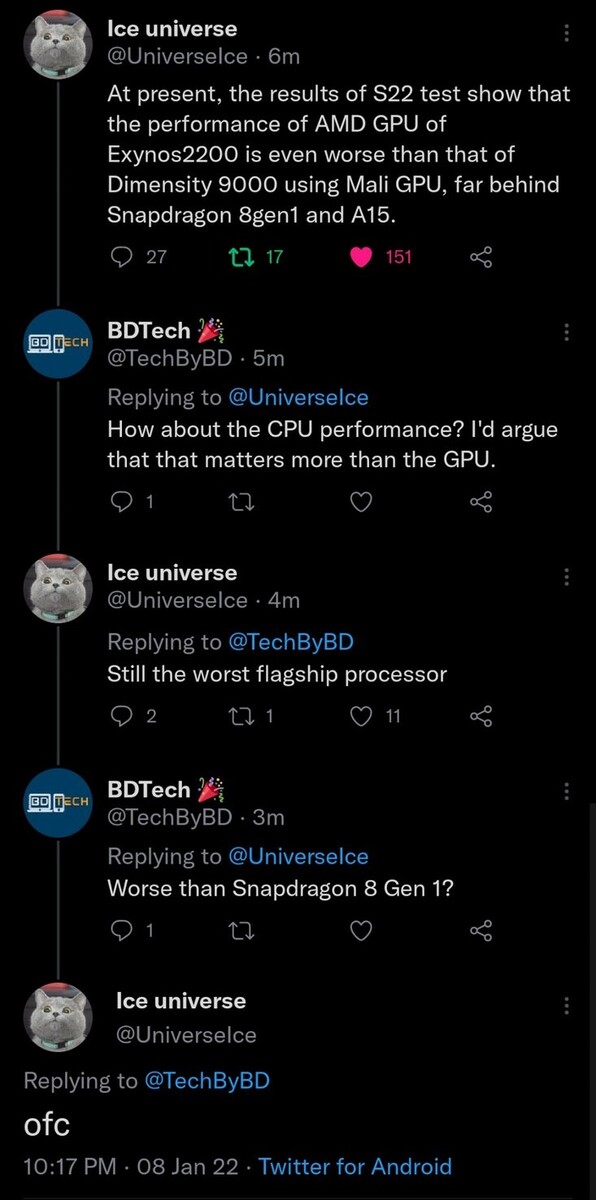The width and height of the screenshot is (596, 1200).
Task: Like the 'Worse than Snapdragon 8 Gen 1?' tweet
Action: pyautogui.click(x=361, y=930)
